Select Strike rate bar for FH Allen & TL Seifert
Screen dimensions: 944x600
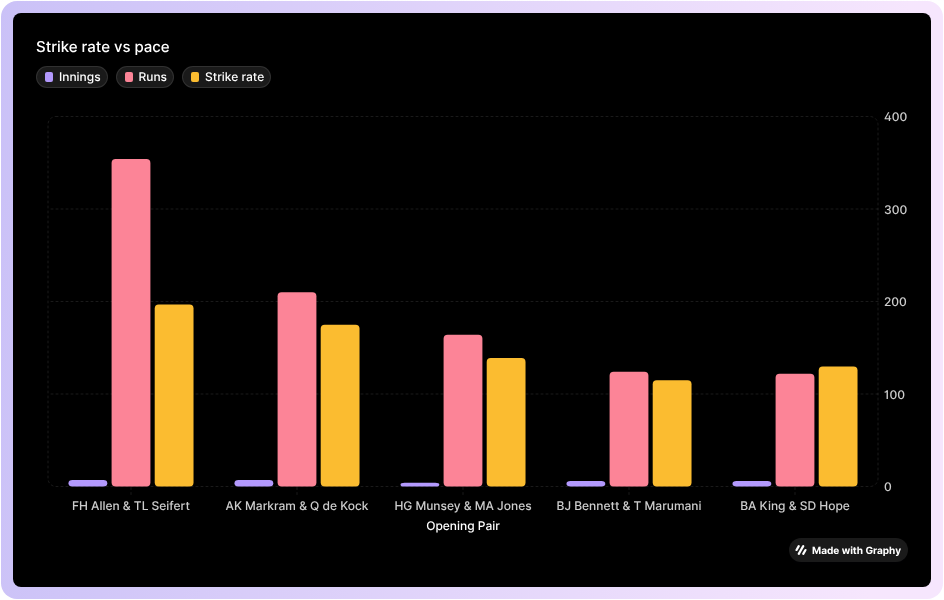coord(174,395)
